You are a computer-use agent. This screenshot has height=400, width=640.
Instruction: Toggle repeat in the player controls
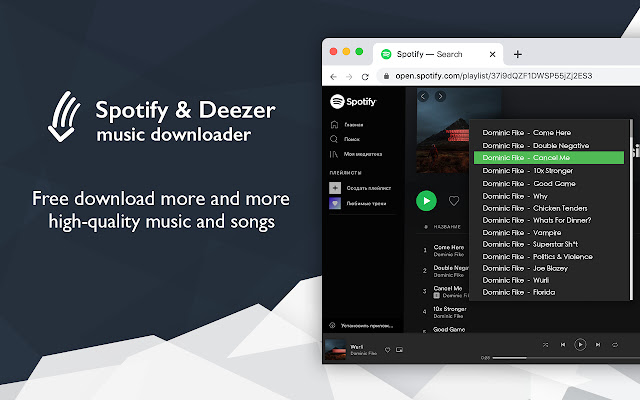click(615, 345)
